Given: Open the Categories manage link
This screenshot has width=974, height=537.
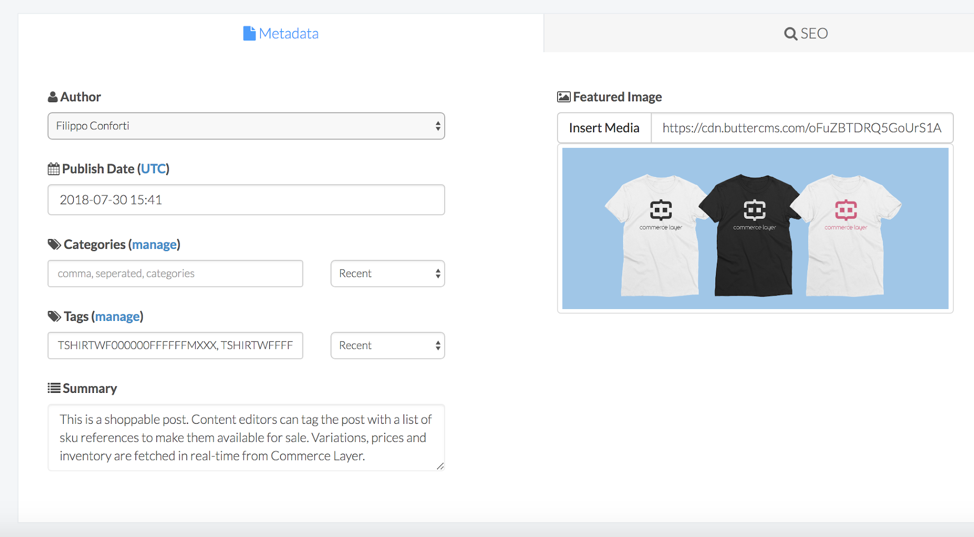Looking at the screenshot, I should pyautogui.click(x=154, y=245).
